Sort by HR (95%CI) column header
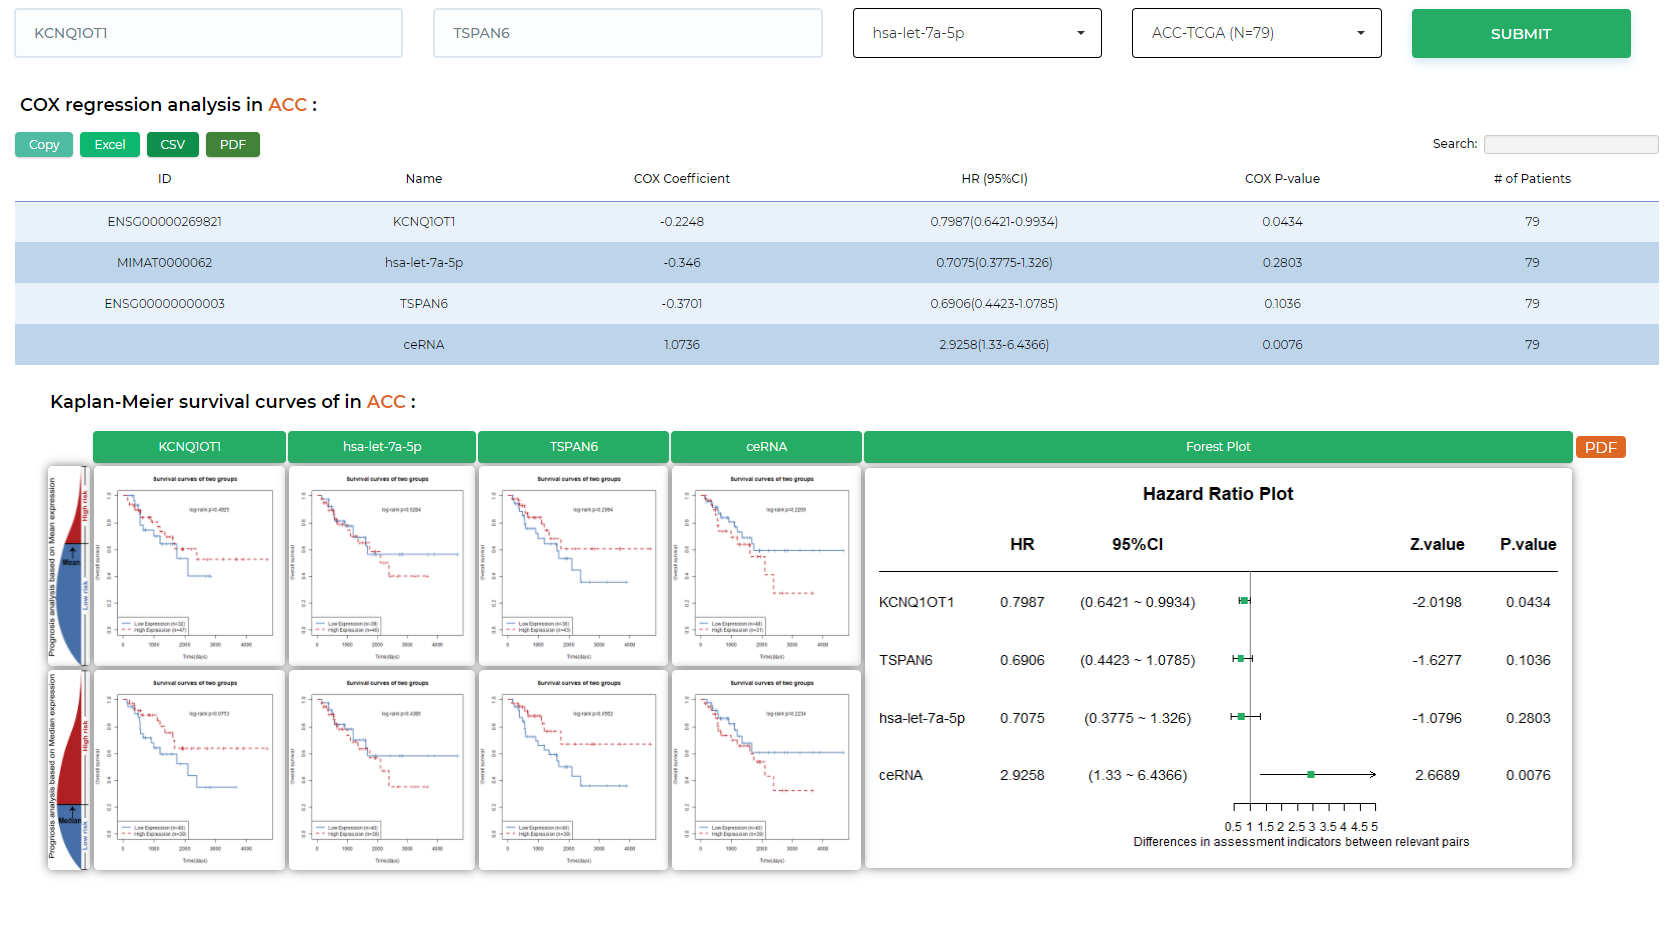The width and height of the screenshot is (1672, 935). click(x=994, y=179)
